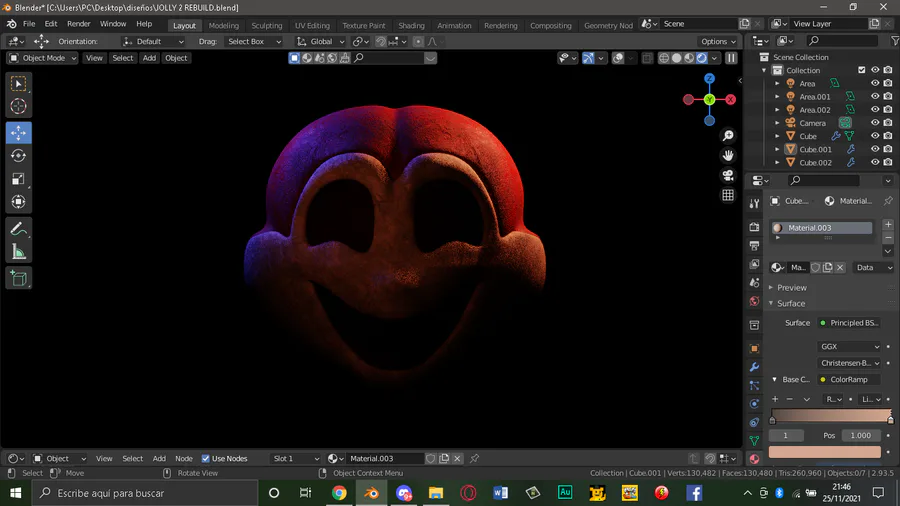Click the viewport View menu button
Image resolution: width=900 pixels, height=506 pixels.
pyautogui.click(x=94, y=58)
